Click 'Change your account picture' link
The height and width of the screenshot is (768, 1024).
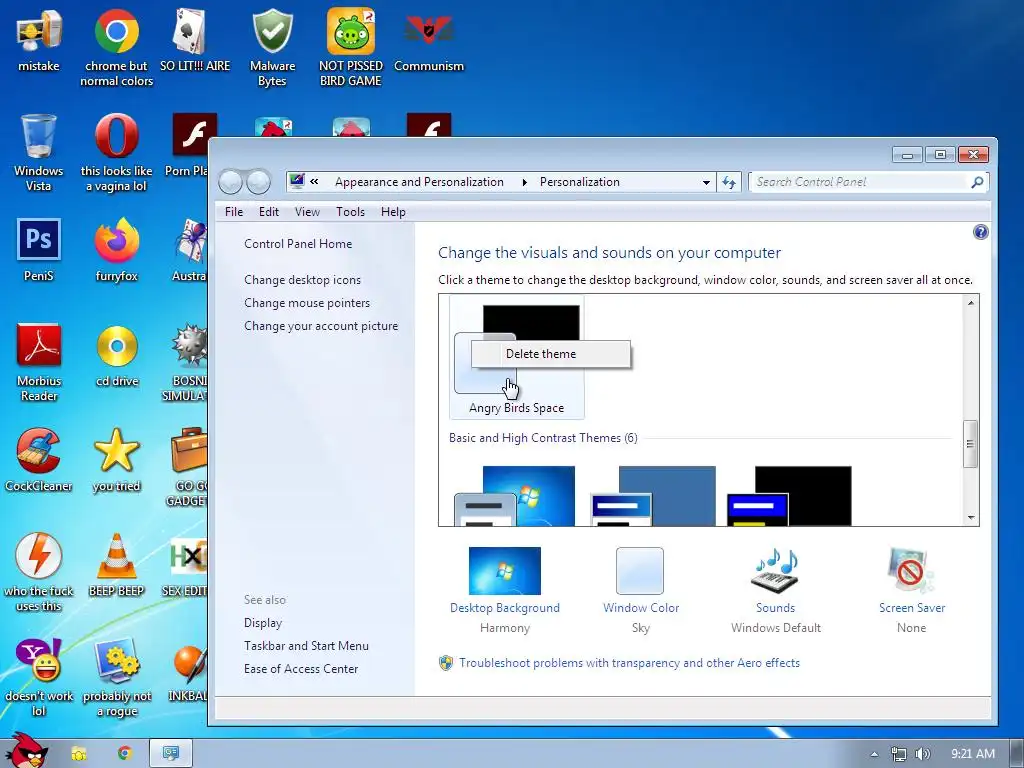pyautogui.click(x=321, y=326)
